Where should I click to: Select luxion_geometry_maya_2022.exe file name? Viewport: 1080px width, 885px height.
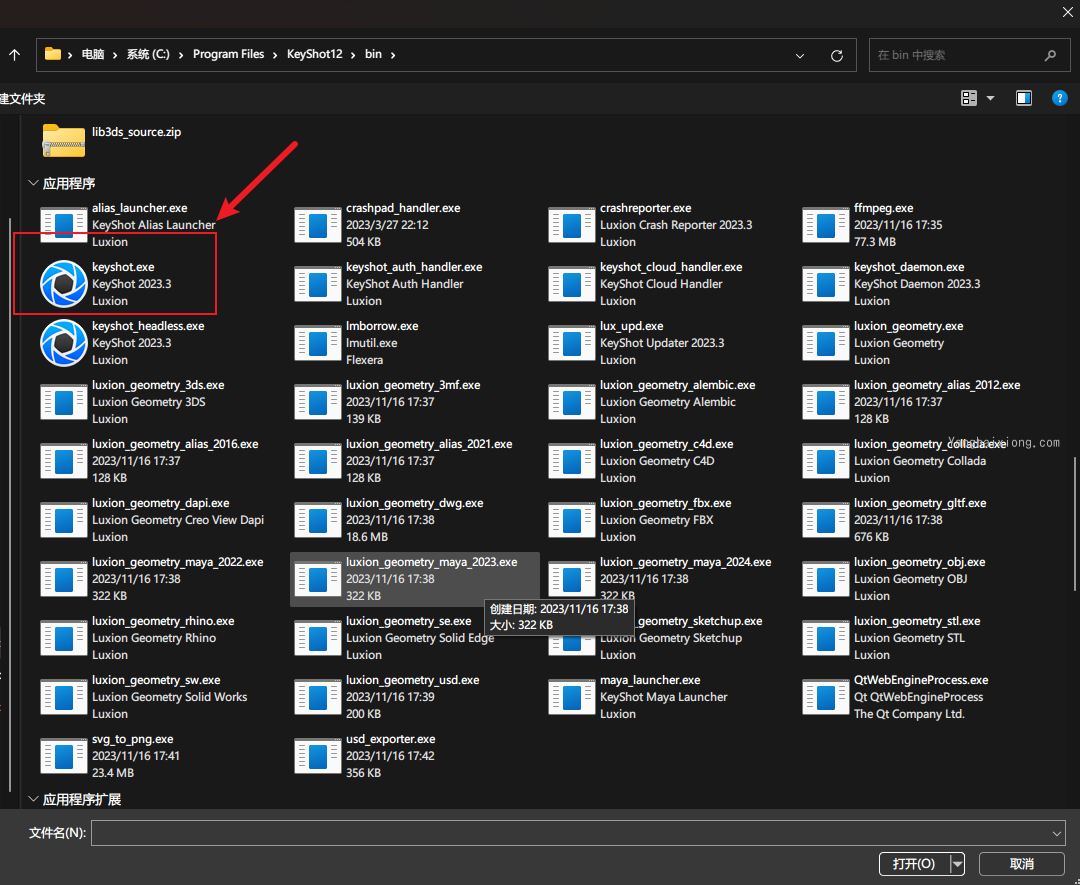178,562
